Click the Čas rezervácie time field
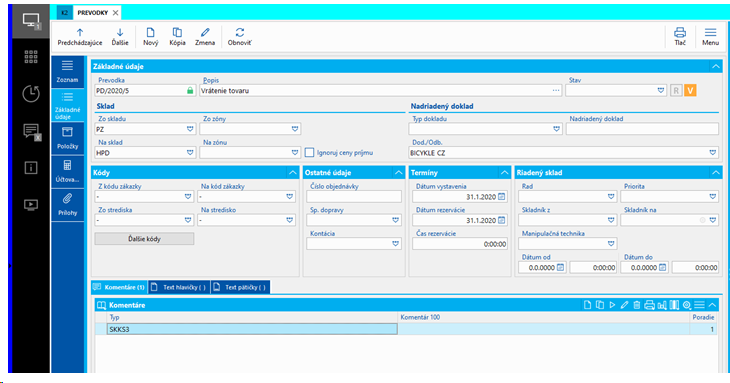 (x=460, y=244)
